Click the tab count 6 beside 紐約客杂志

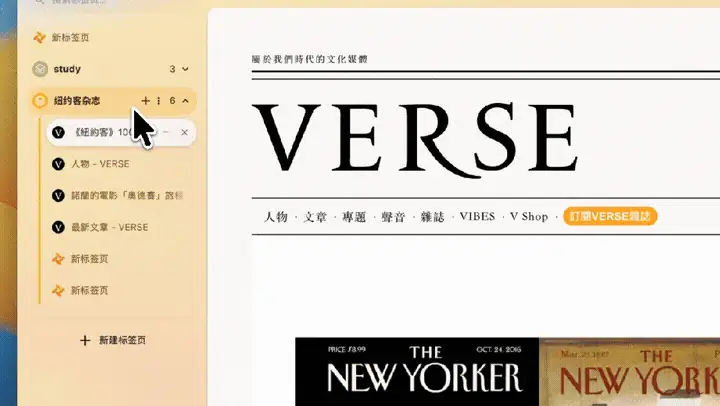(x=172, y=101)
